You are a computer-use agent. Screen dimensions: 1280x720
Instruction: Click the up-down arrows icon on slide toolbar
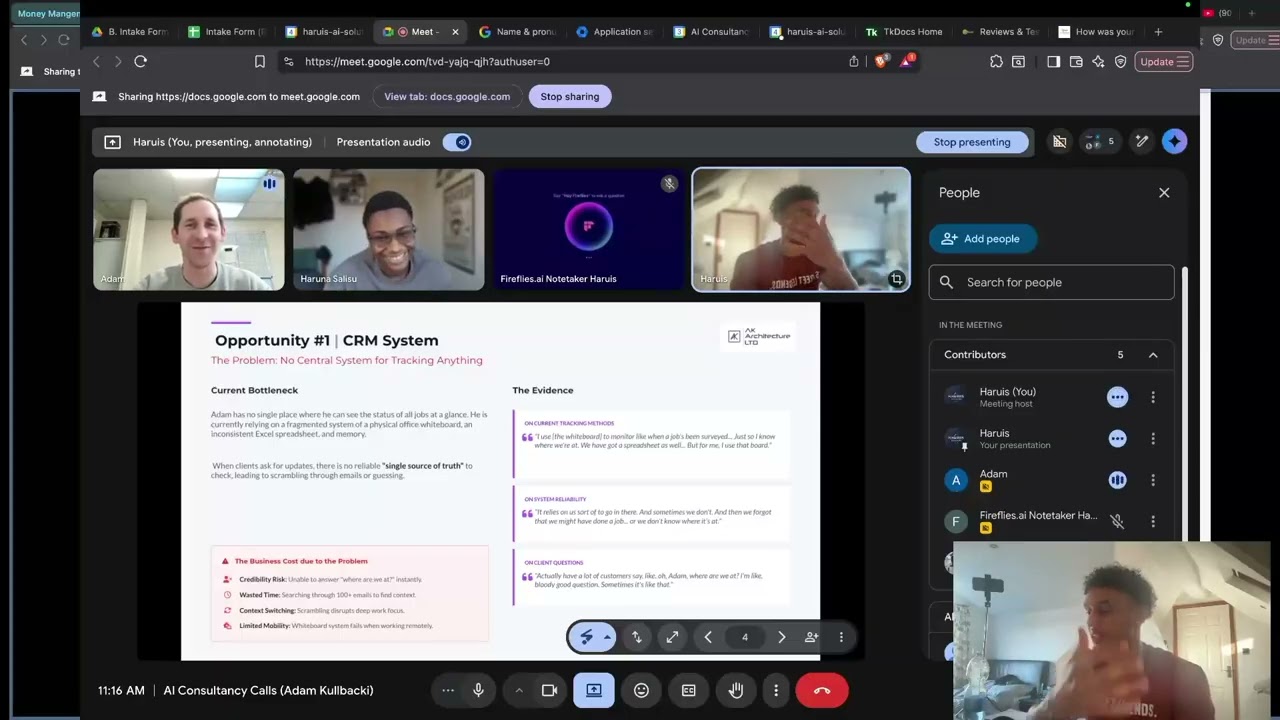(636, 637)
